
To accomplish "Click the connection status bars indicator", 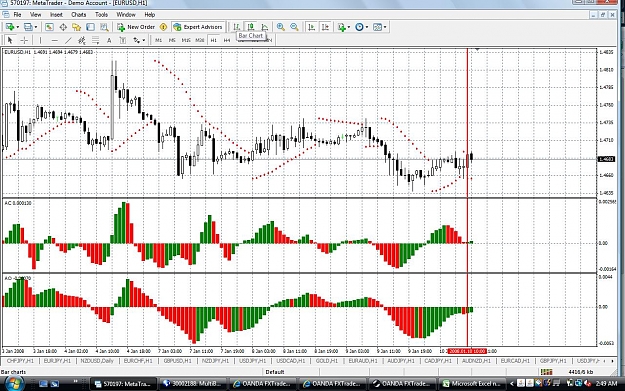I will (546, 372).
